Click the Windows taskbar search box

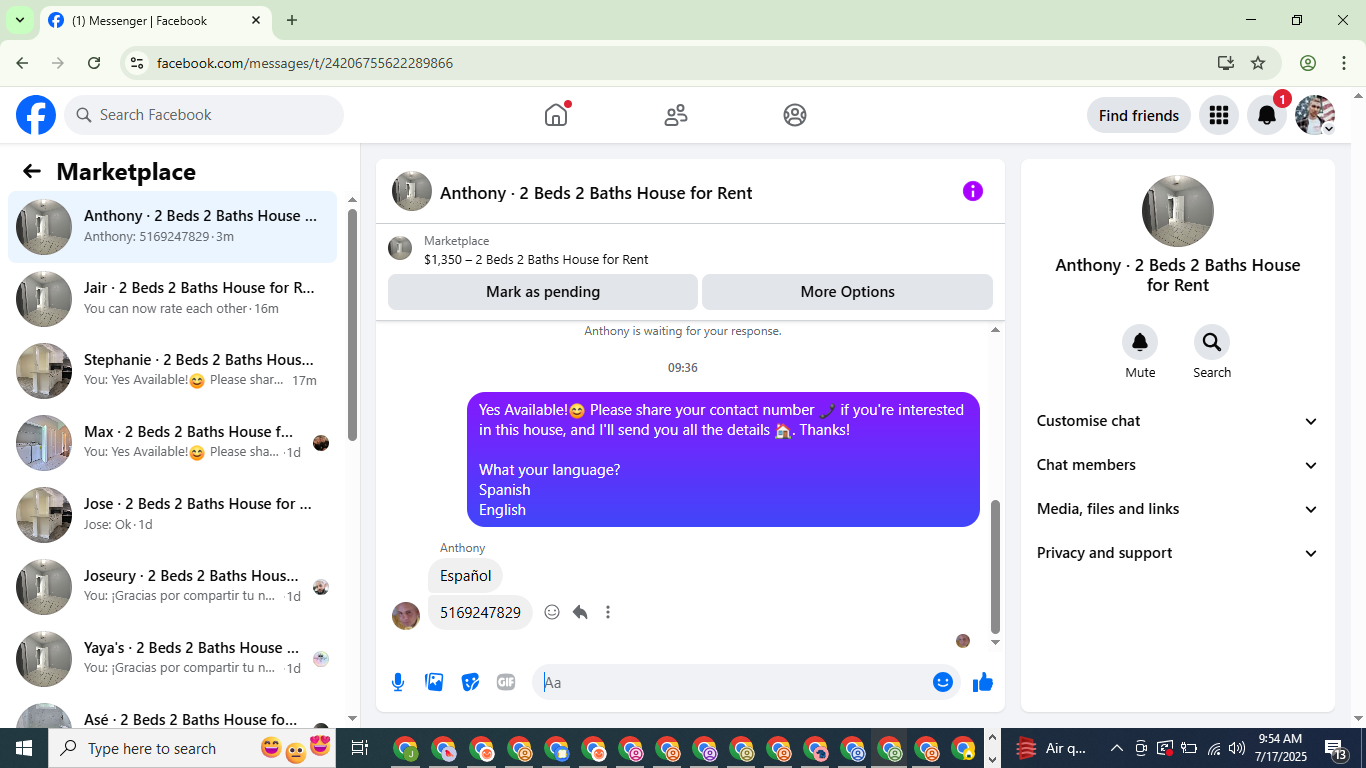click(192, 748)
